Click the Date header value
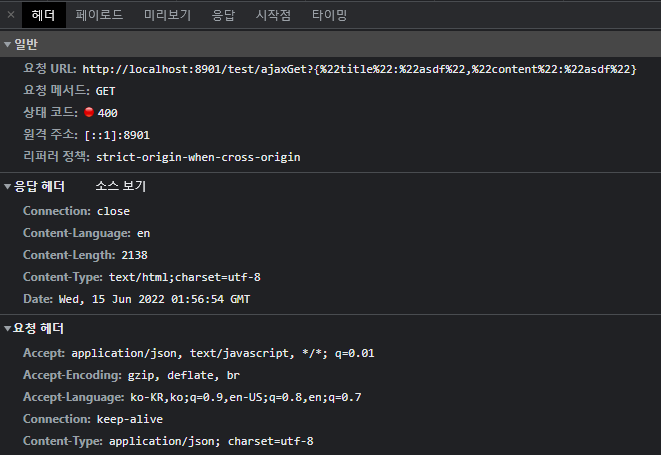 coord(154,299)
